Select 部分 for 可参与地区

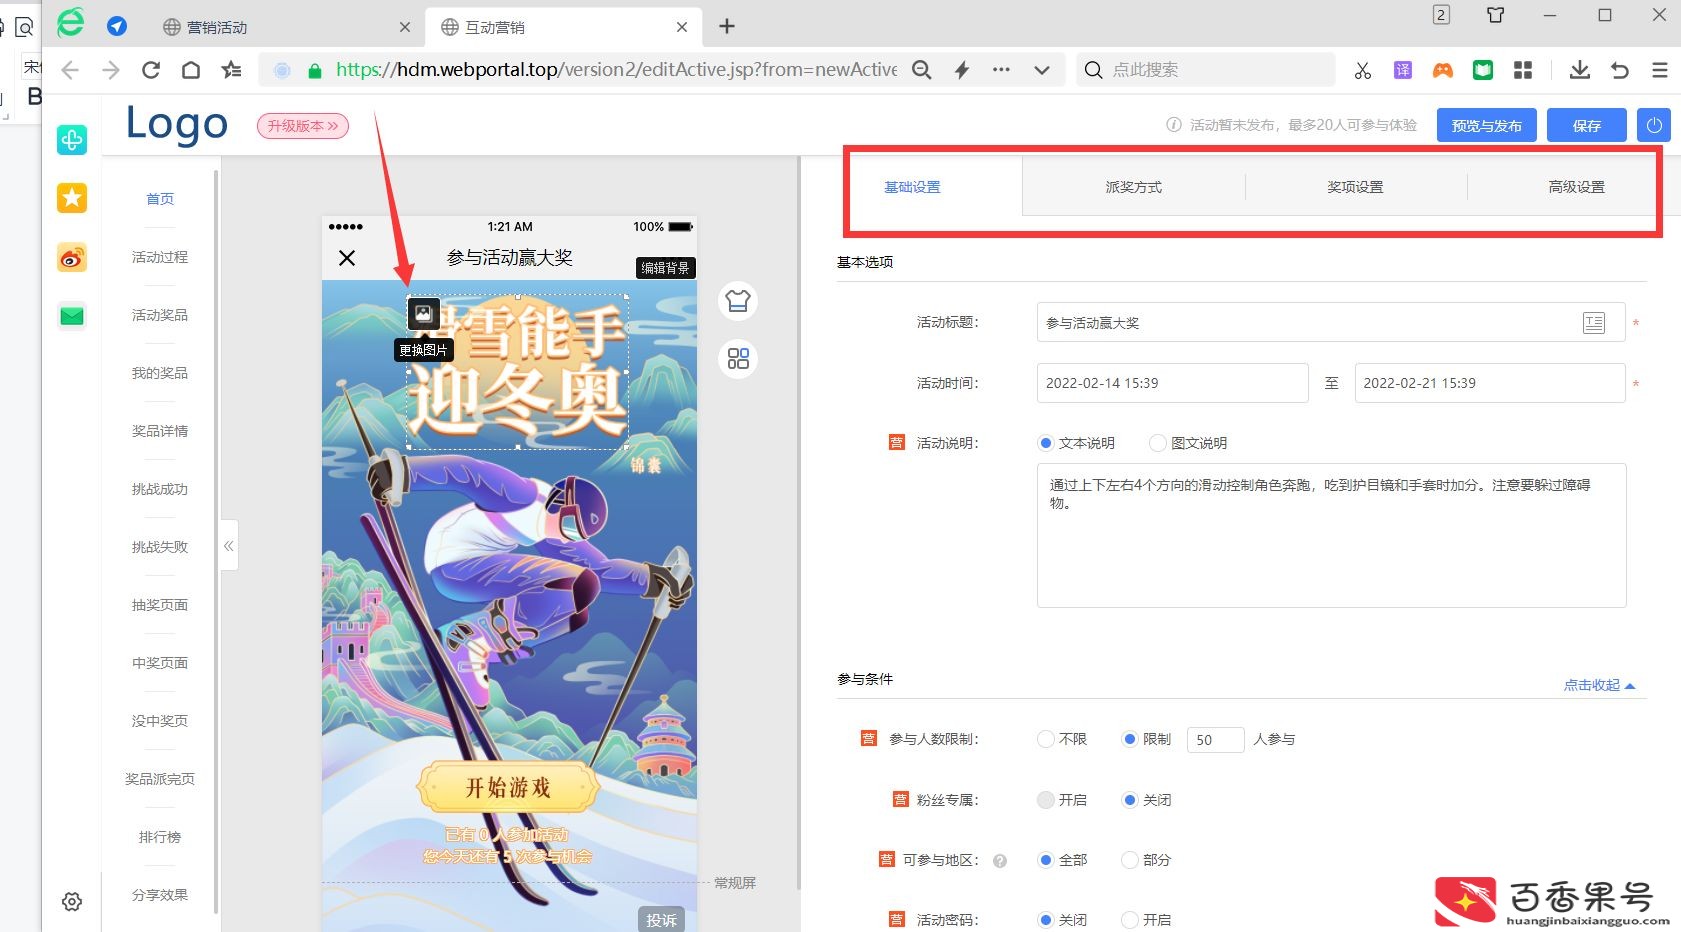(1130, 860)
